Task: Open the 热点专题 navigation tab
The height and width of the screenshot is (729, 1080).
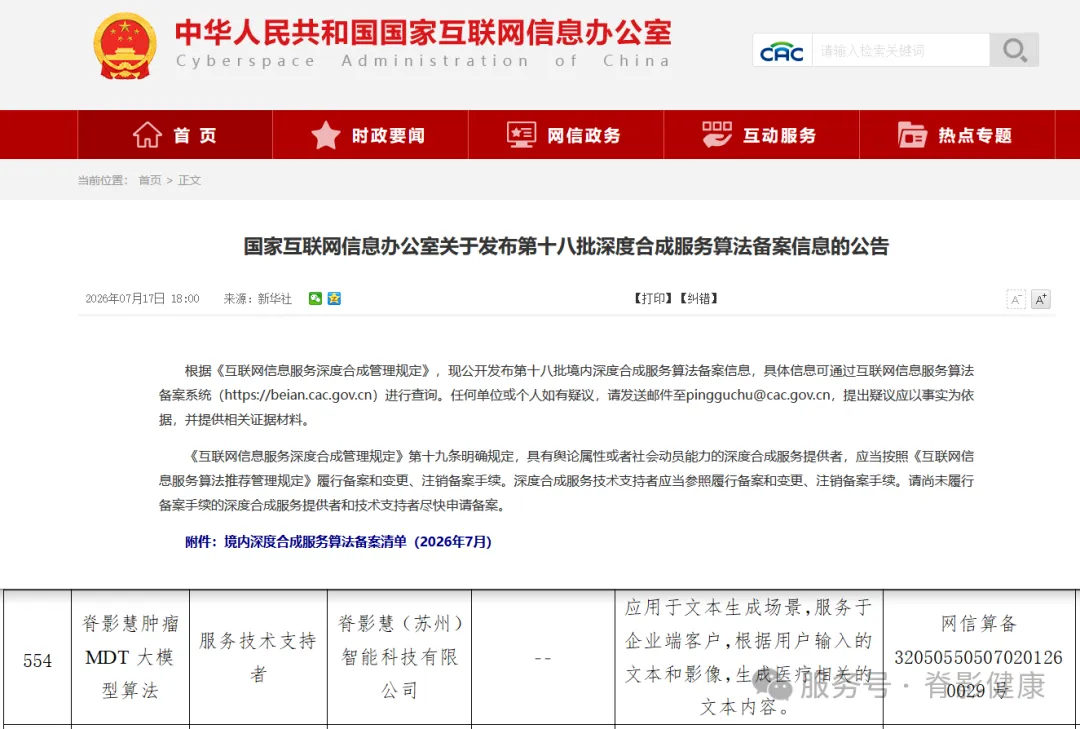Action: coord(957,135)
